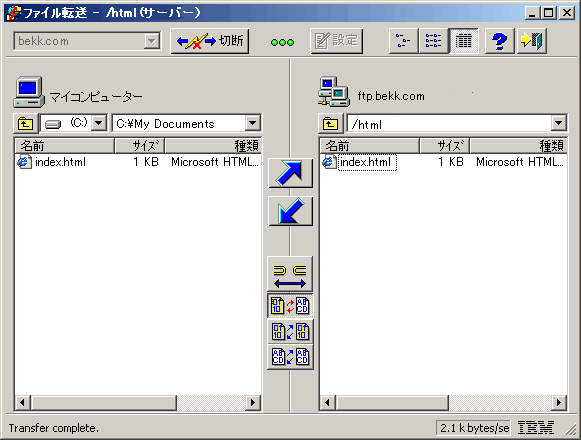Image resolution: width=581 pixels, height=440 pixels.
Task: Click the upload arrow button
Action: (x=290, y=173)
